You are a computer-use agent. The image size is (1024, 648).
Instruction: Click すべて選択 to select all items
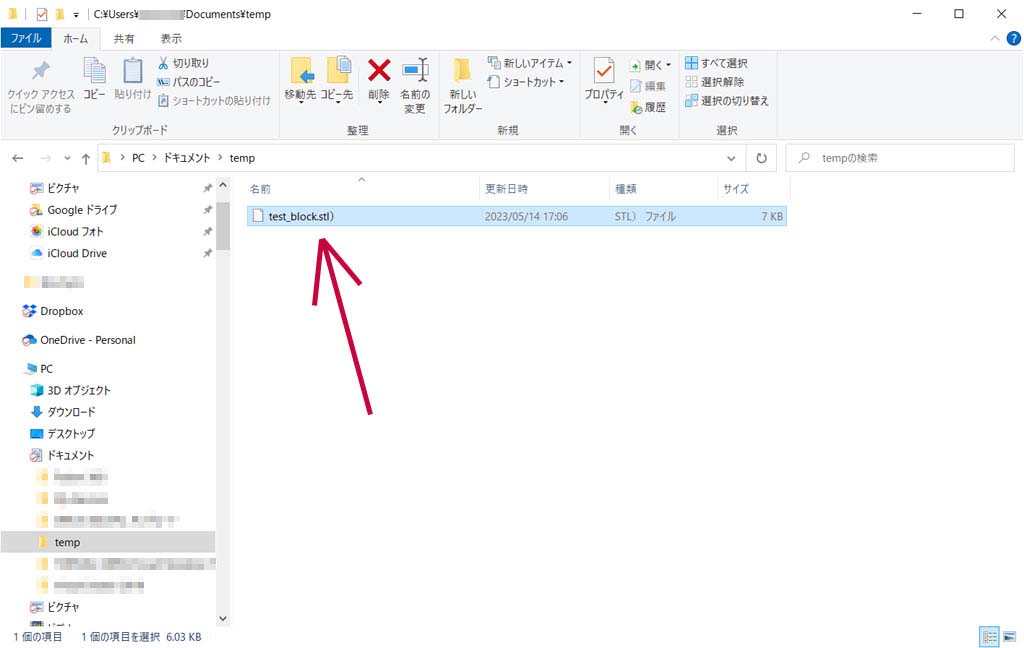tap(716, 63)
